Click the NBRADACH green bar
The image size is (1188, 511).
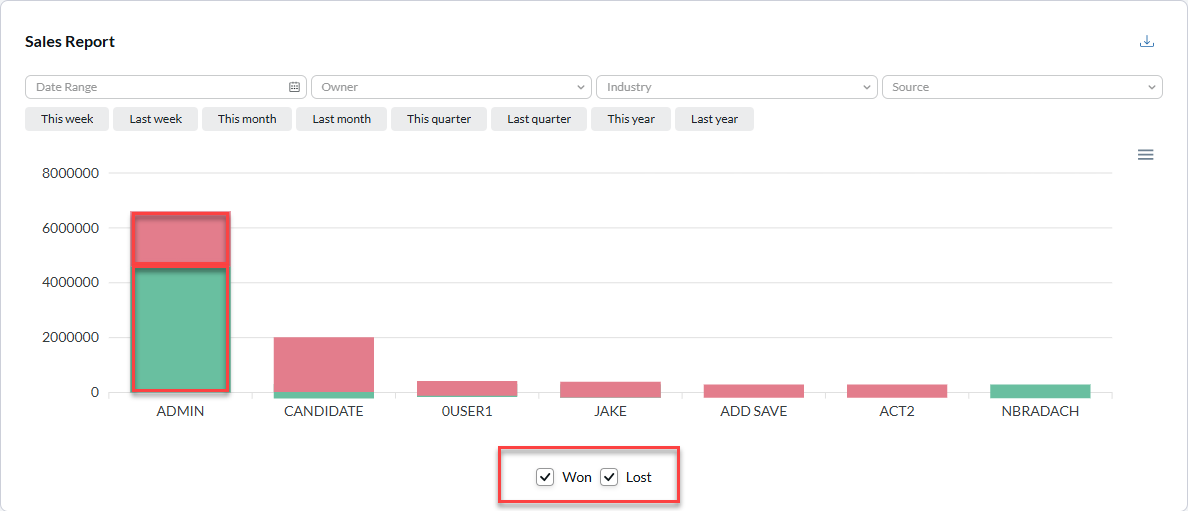(1040, 391)
